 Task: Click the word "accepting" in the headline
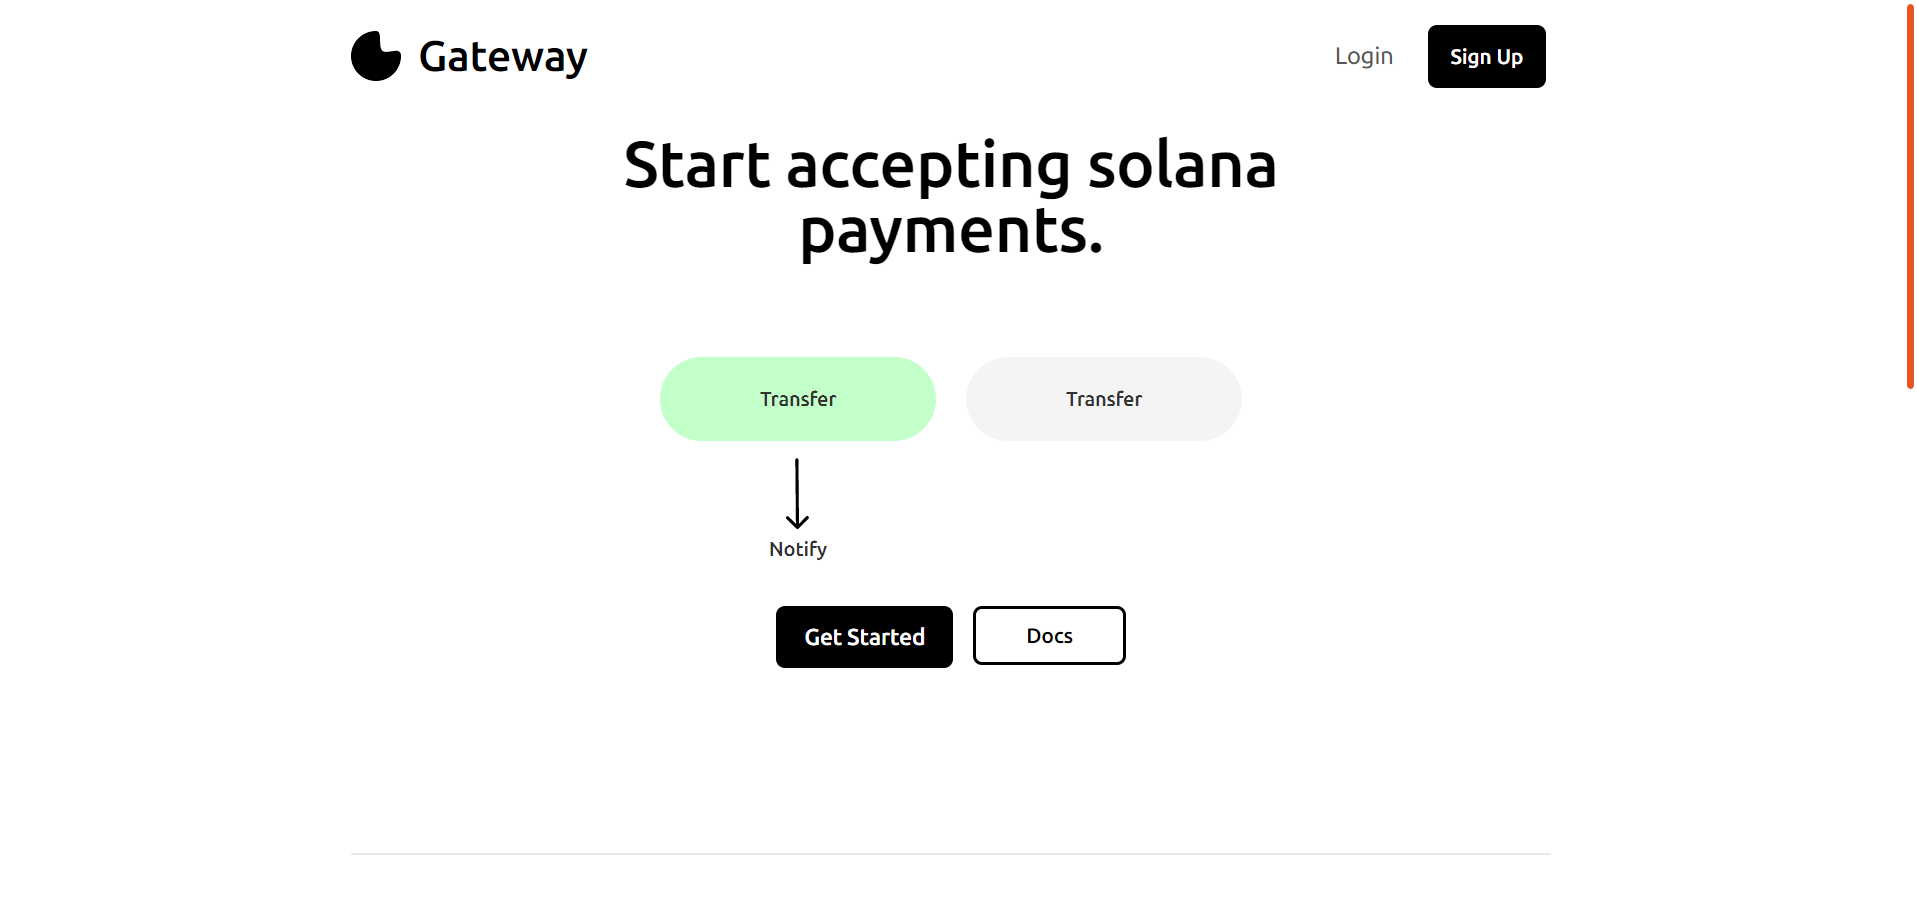point(928,166)
